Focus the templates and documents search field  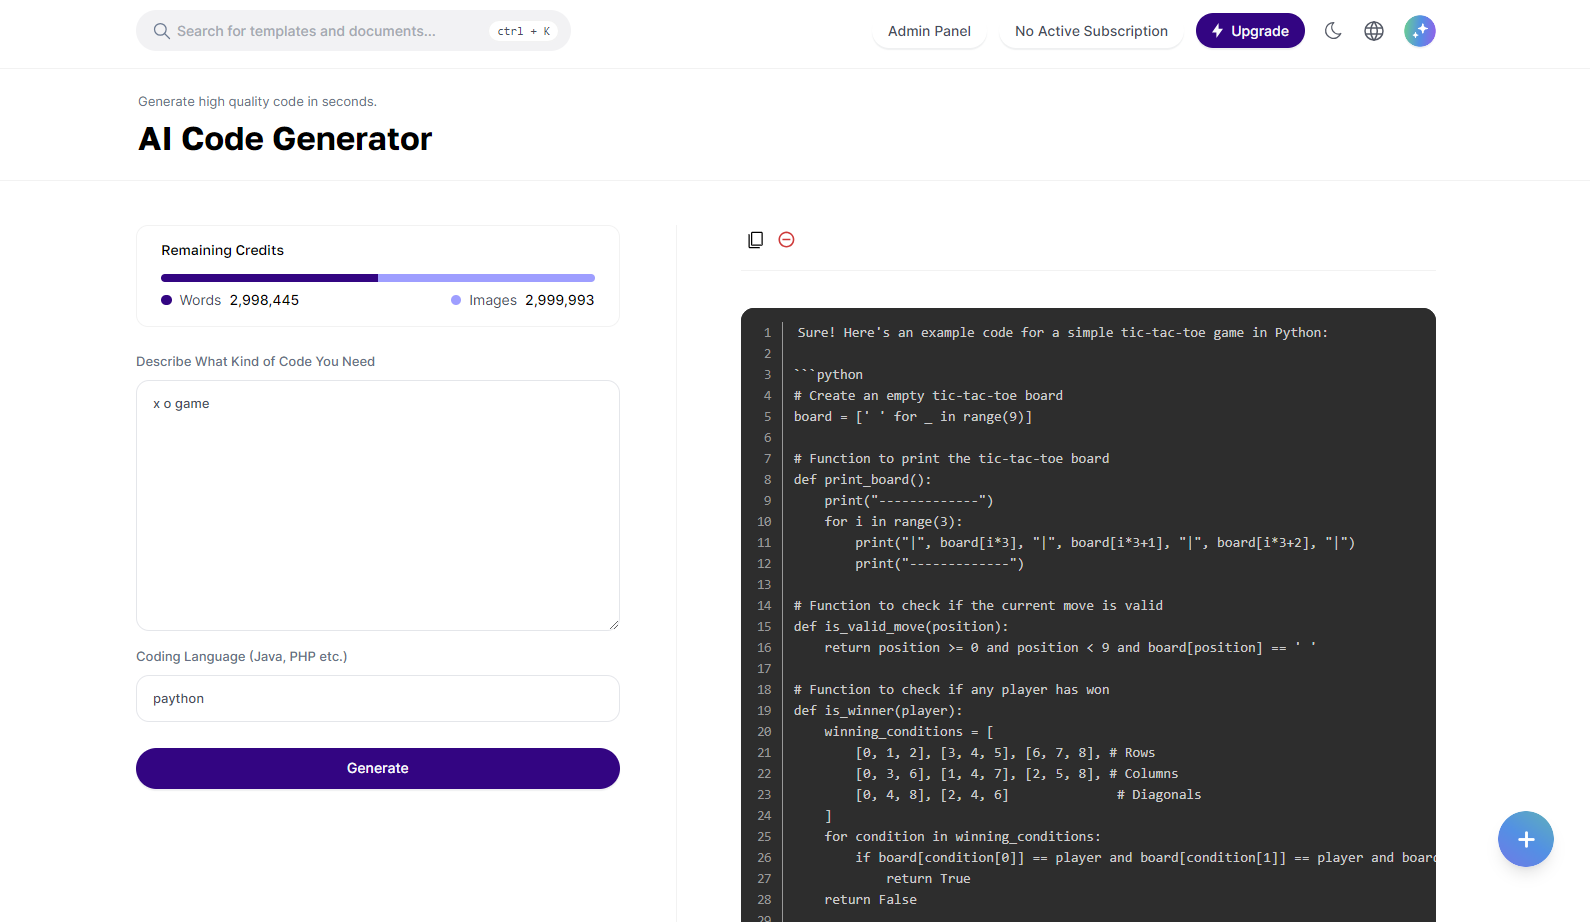tap(353, 31)
